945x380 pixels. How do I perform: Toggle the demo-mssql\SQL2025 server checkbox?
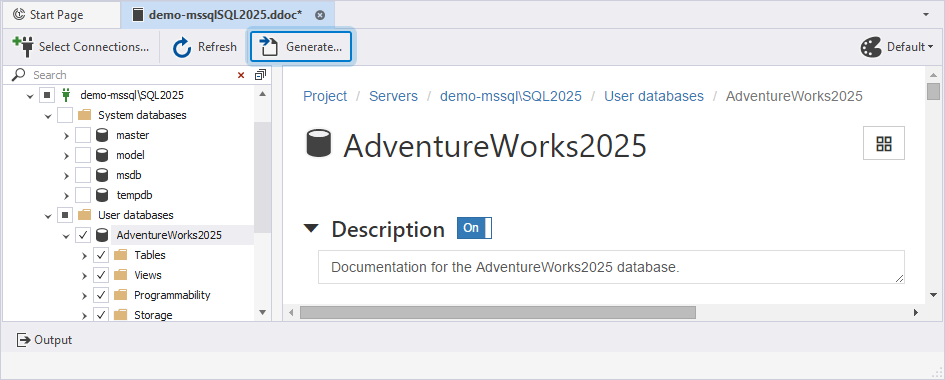(x=48, y=95)
